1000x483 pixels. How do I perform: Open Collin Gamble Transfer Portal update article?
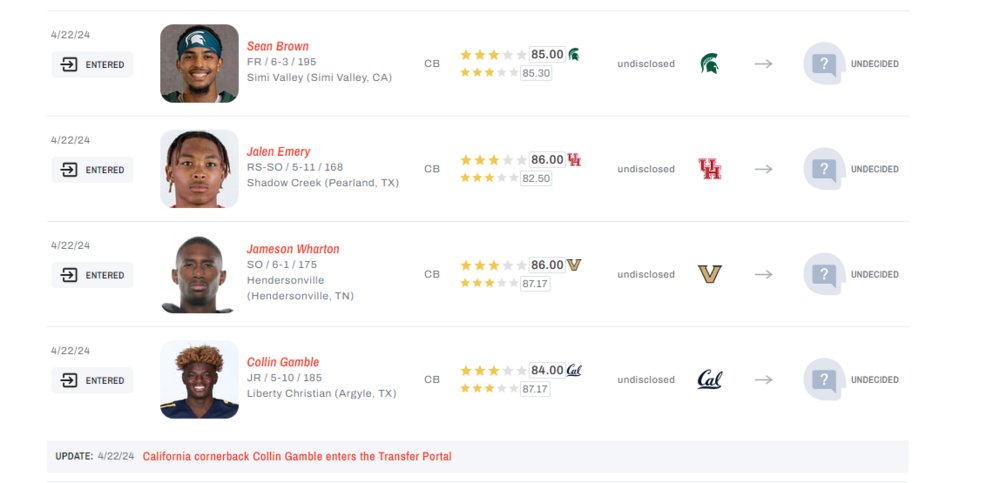pos(297,457)
